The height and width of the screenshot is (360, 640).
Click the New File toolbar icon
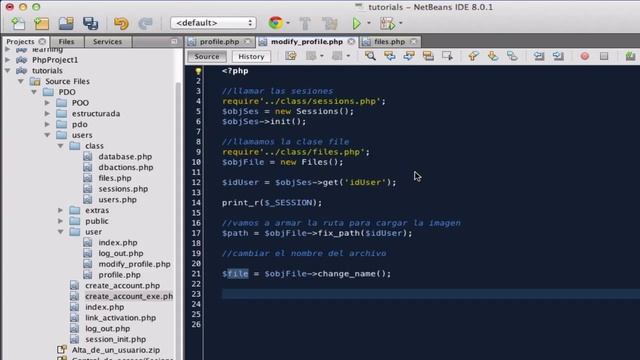pyautogui.click(x=18, y=23)
